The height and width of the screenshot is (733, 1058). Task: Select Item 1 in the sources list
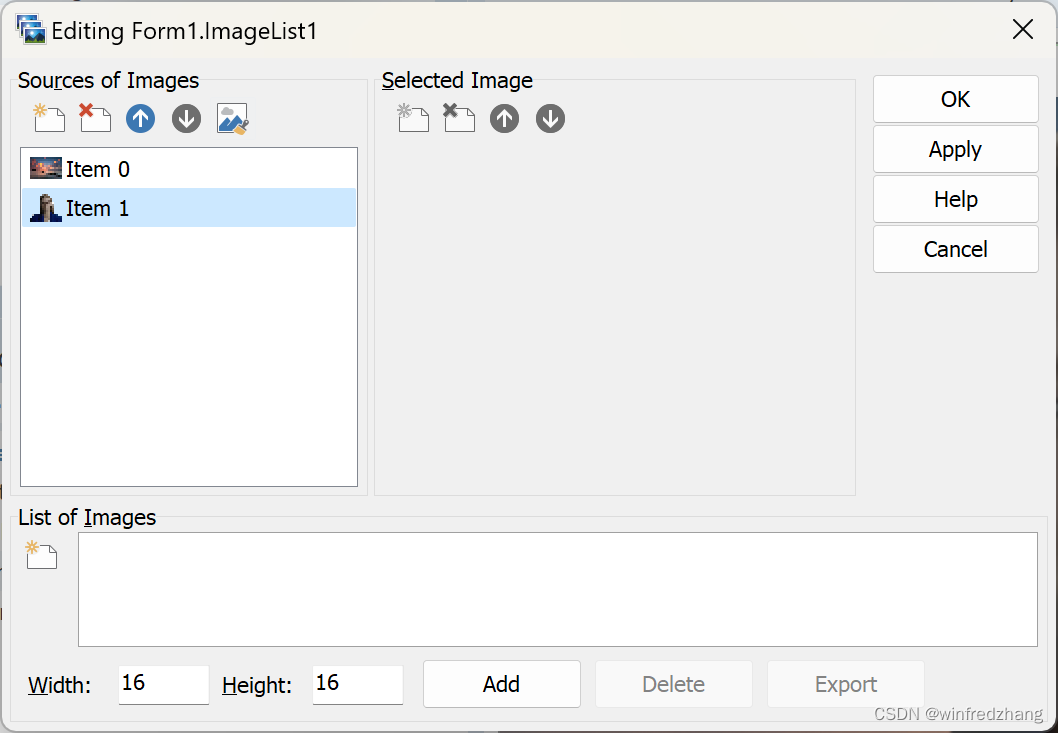coord(98,208)
